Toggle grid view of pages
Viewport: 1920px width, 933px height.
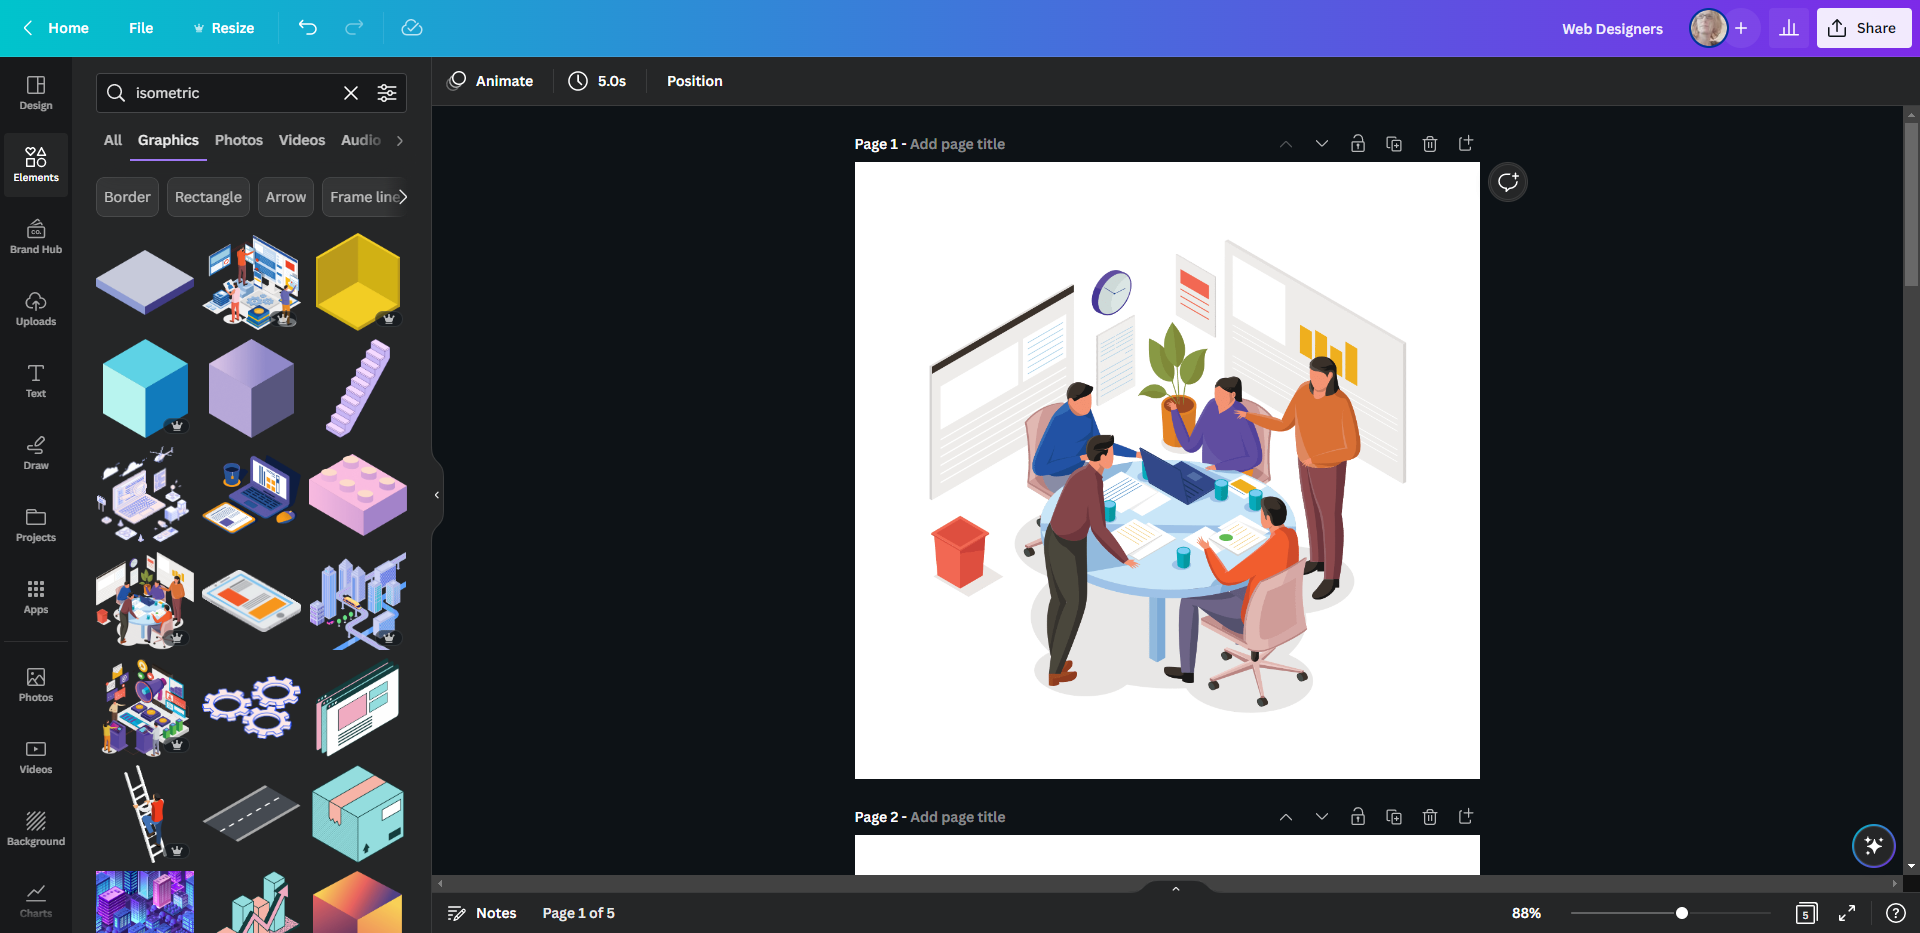[x=1806, y=913]
